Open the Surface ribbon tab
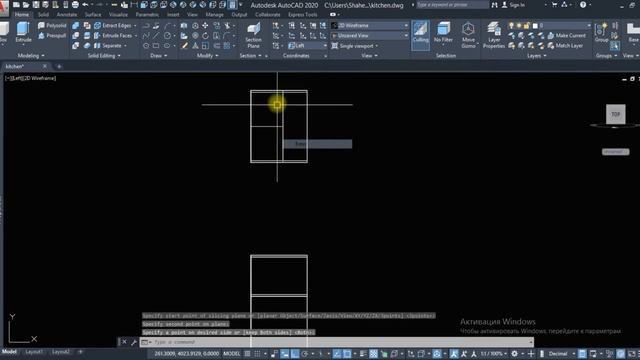 click(93, 14)
